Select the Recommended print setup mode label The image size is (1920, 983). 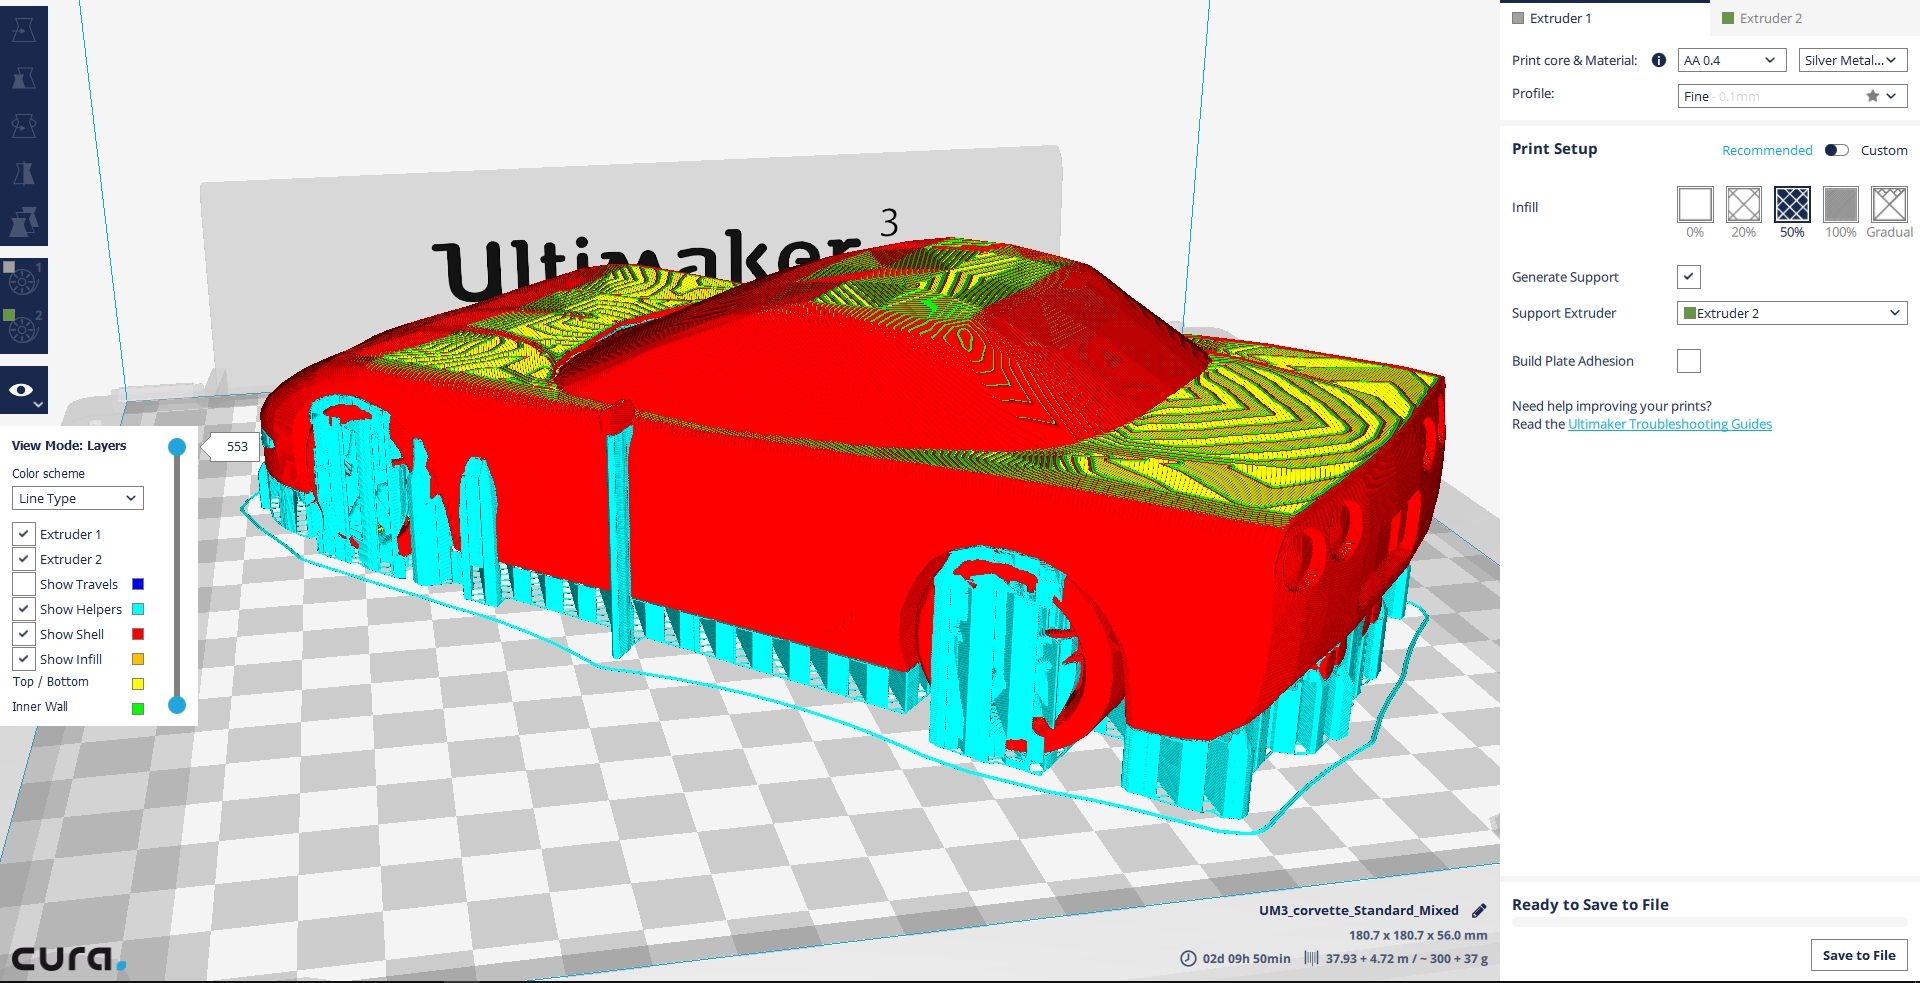(x=1767, y=150)
